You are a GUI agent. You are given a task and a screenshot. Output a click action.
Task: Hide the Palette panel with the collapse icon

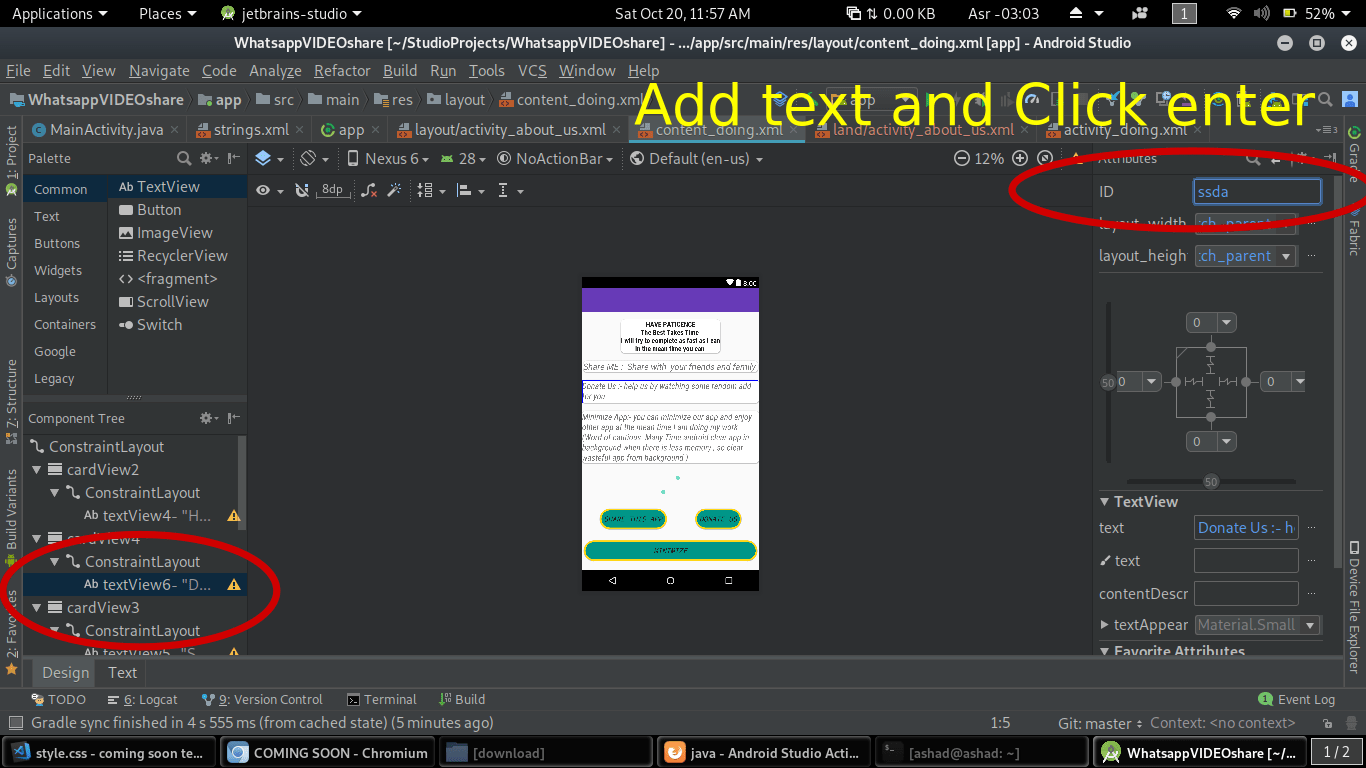pos(234,158)
